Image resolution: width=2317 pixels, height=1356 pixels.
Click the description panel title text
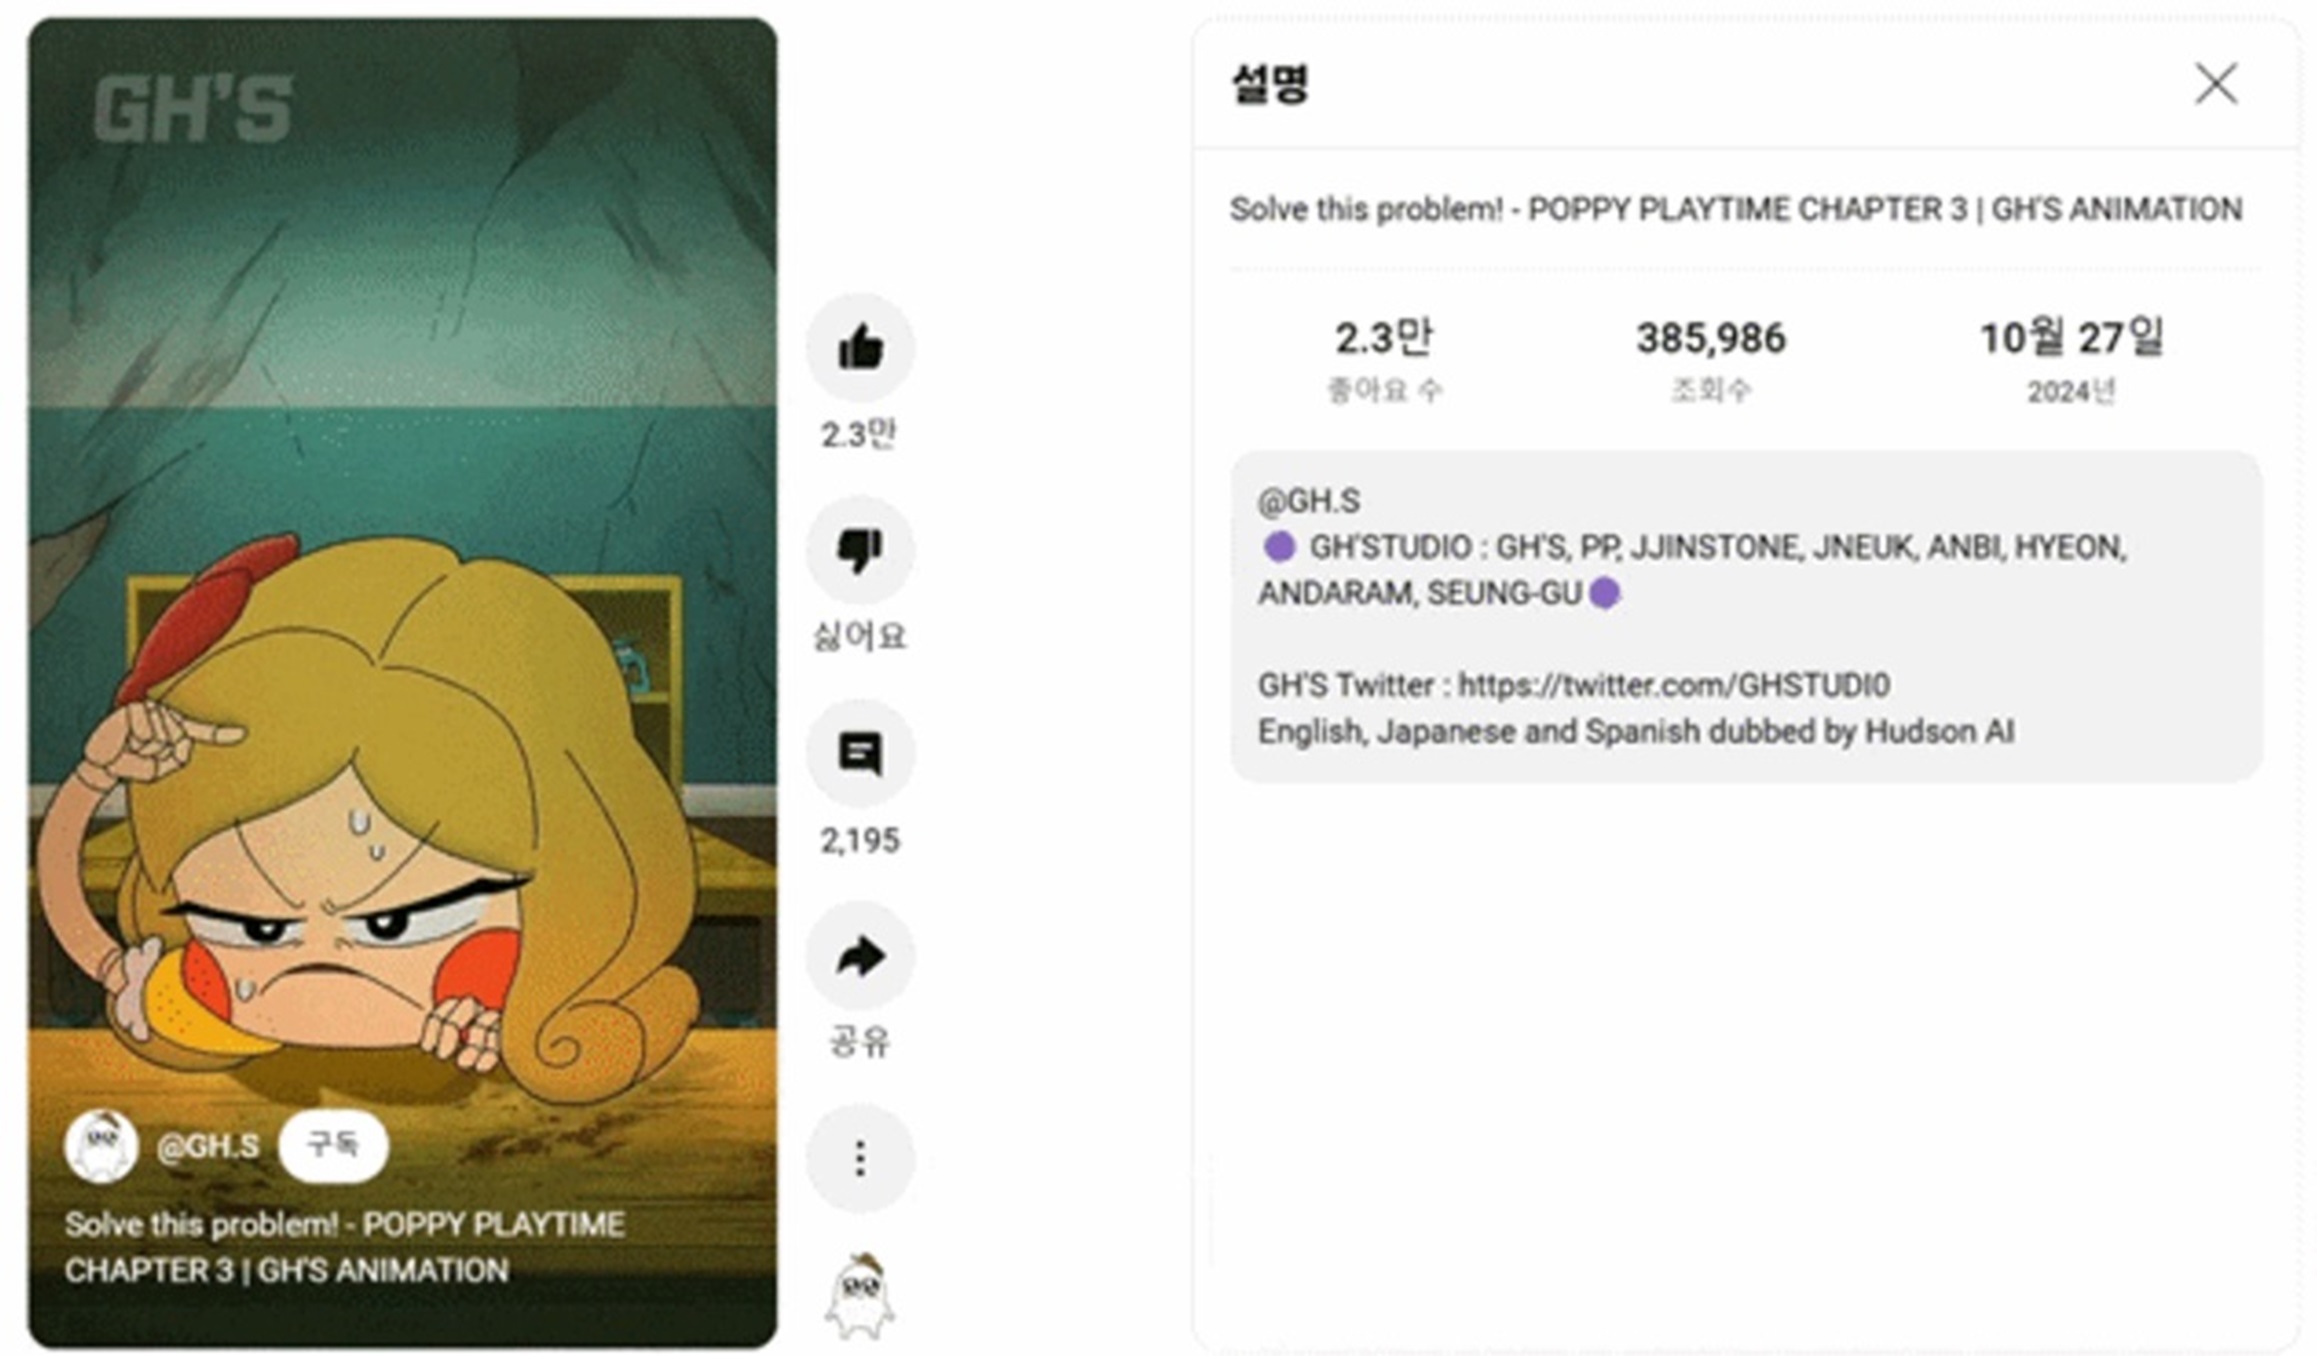click(1735, 209)
